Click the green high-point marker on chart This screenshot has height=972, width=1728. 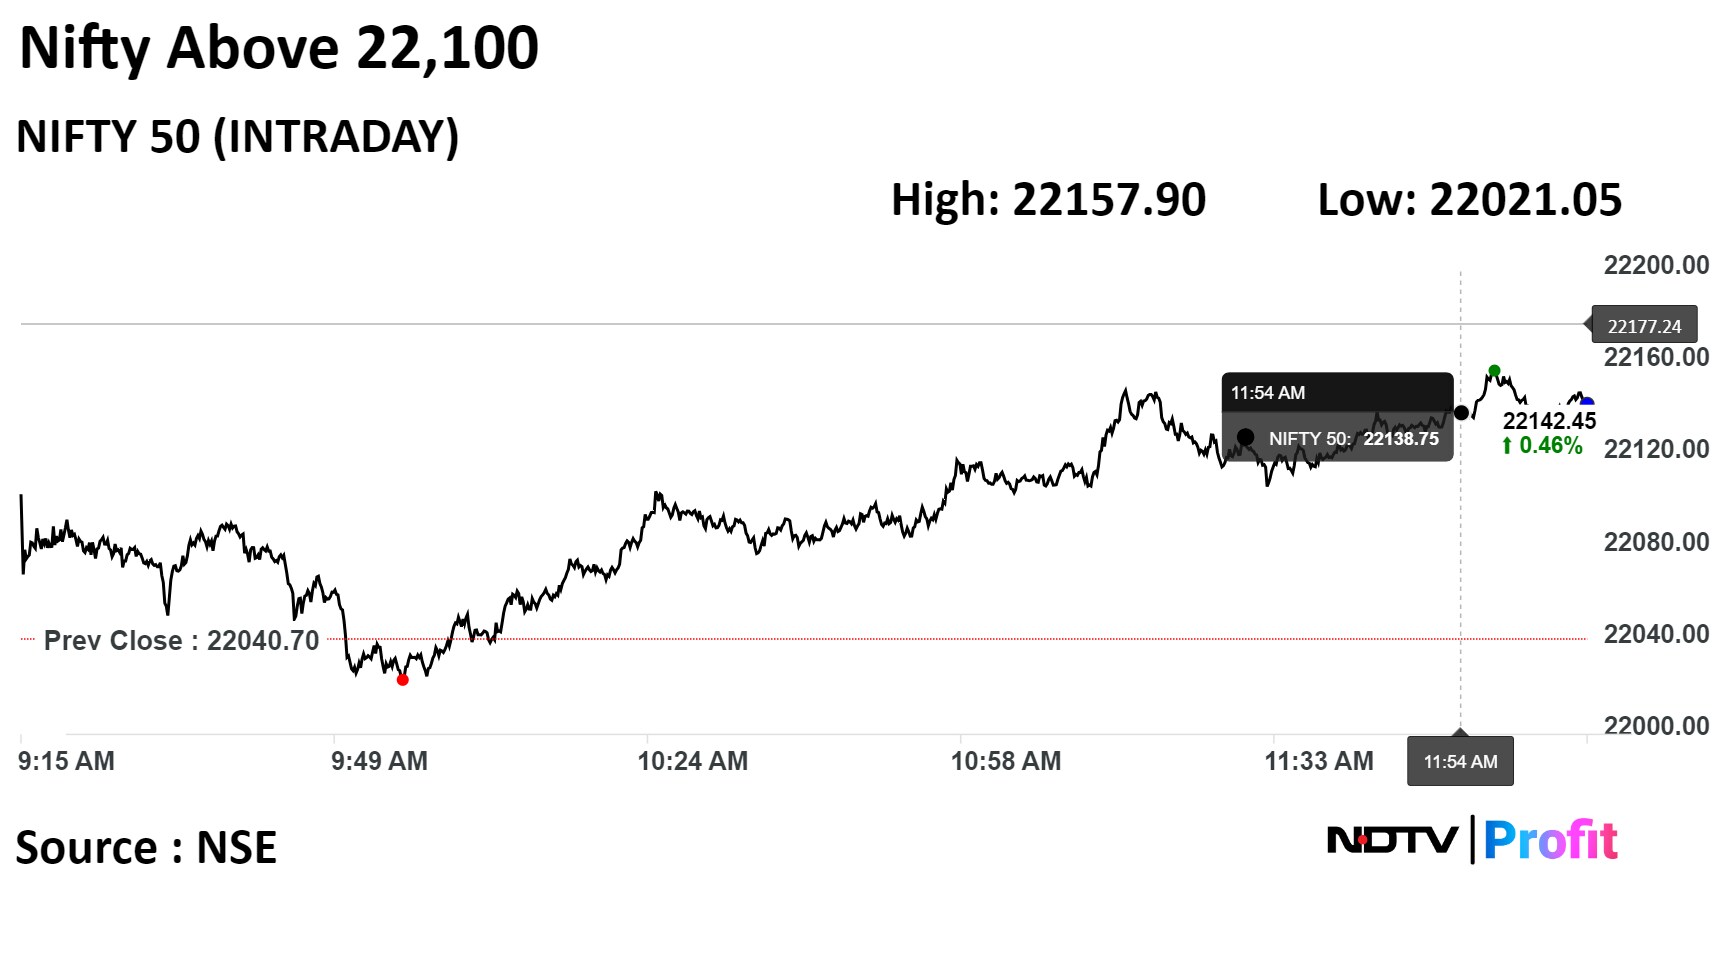[x=1494, y=371]
